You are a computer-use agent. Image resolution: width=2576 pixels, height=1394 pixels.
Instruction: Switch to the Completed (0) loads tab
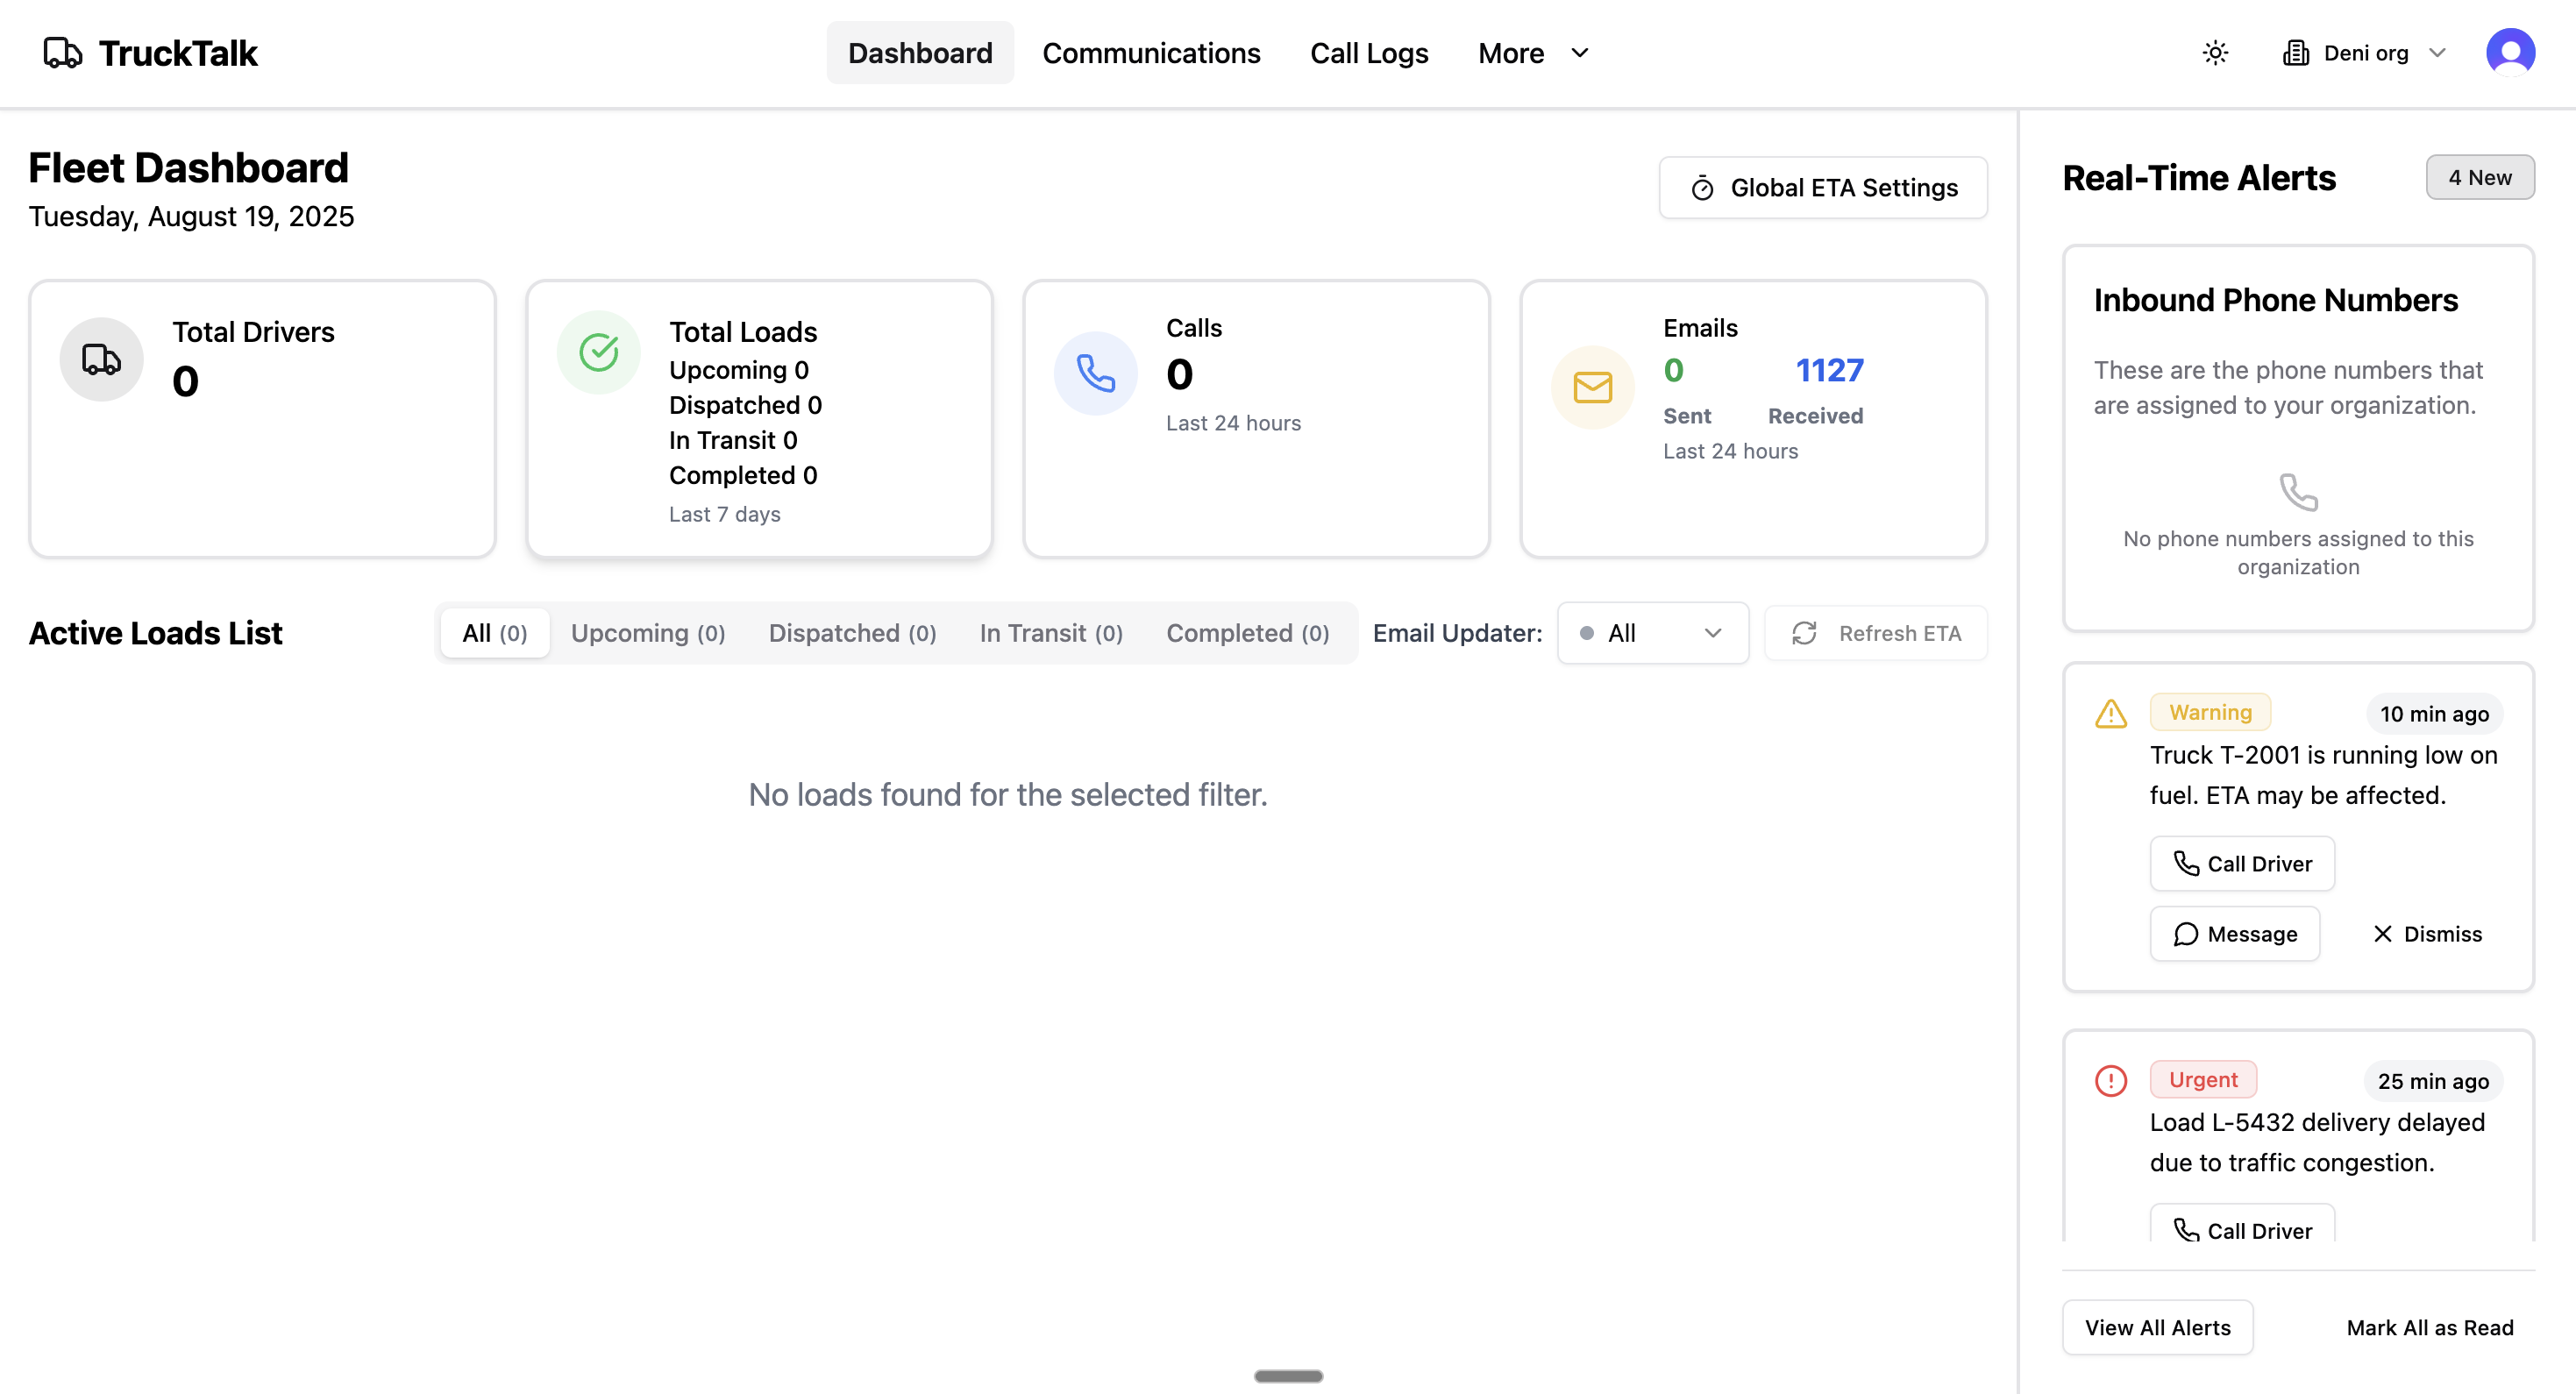coord(1247,633)
